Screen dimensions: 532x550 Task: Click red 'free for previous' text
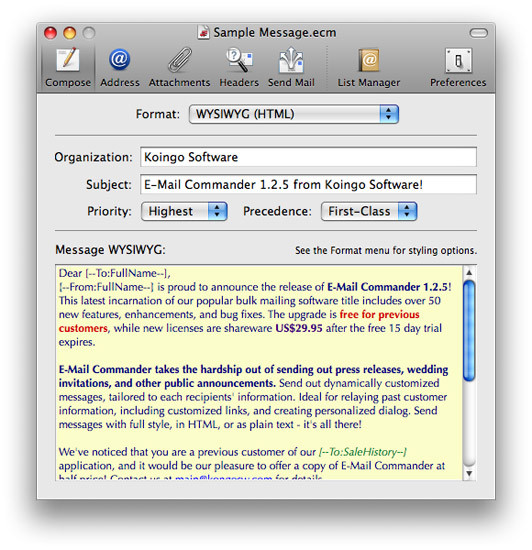(x=379, y=314)
